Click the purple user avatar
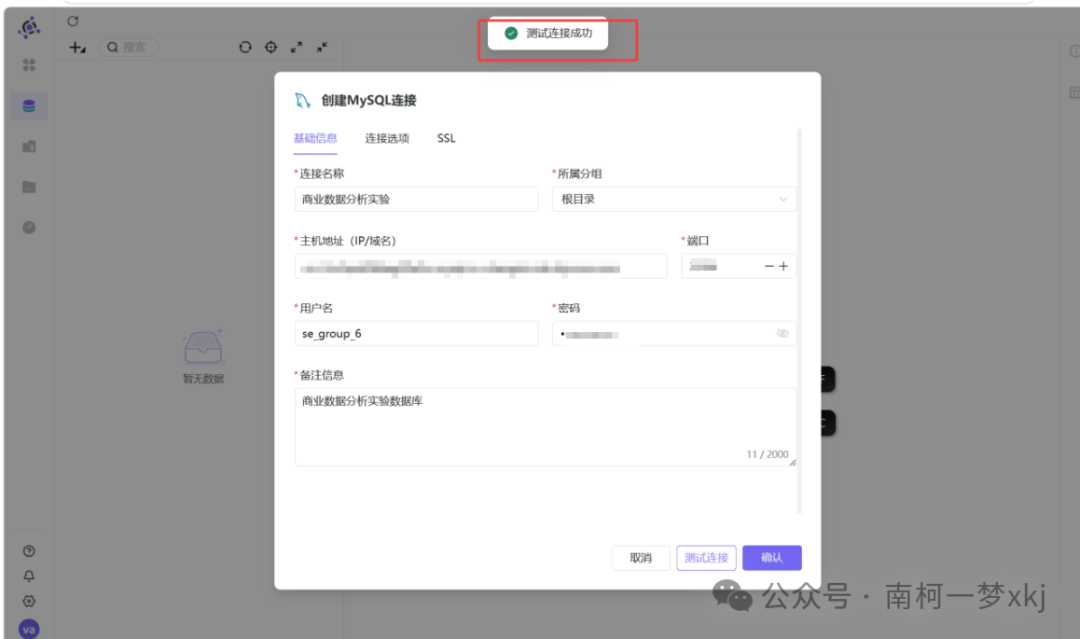This screenshot has width=1080, height=639. 29,629
